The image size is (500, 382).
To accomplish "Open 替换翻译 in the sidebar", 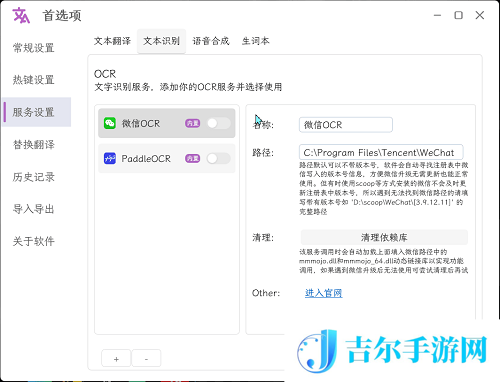I will (x=33, y=144).
